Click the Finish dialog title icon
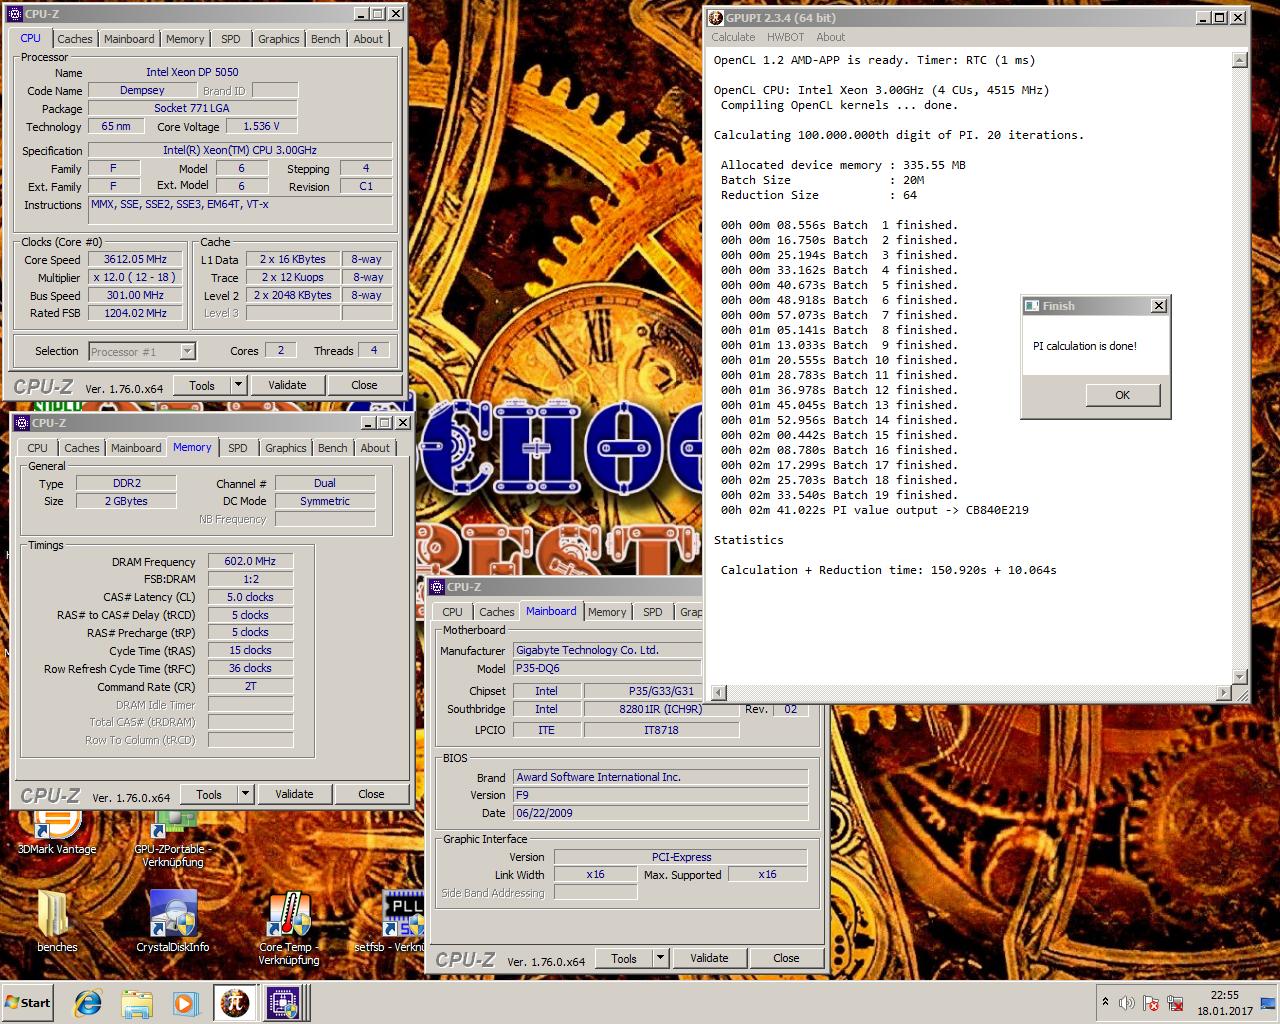 pyautogui.click(x=1032, y=306)
